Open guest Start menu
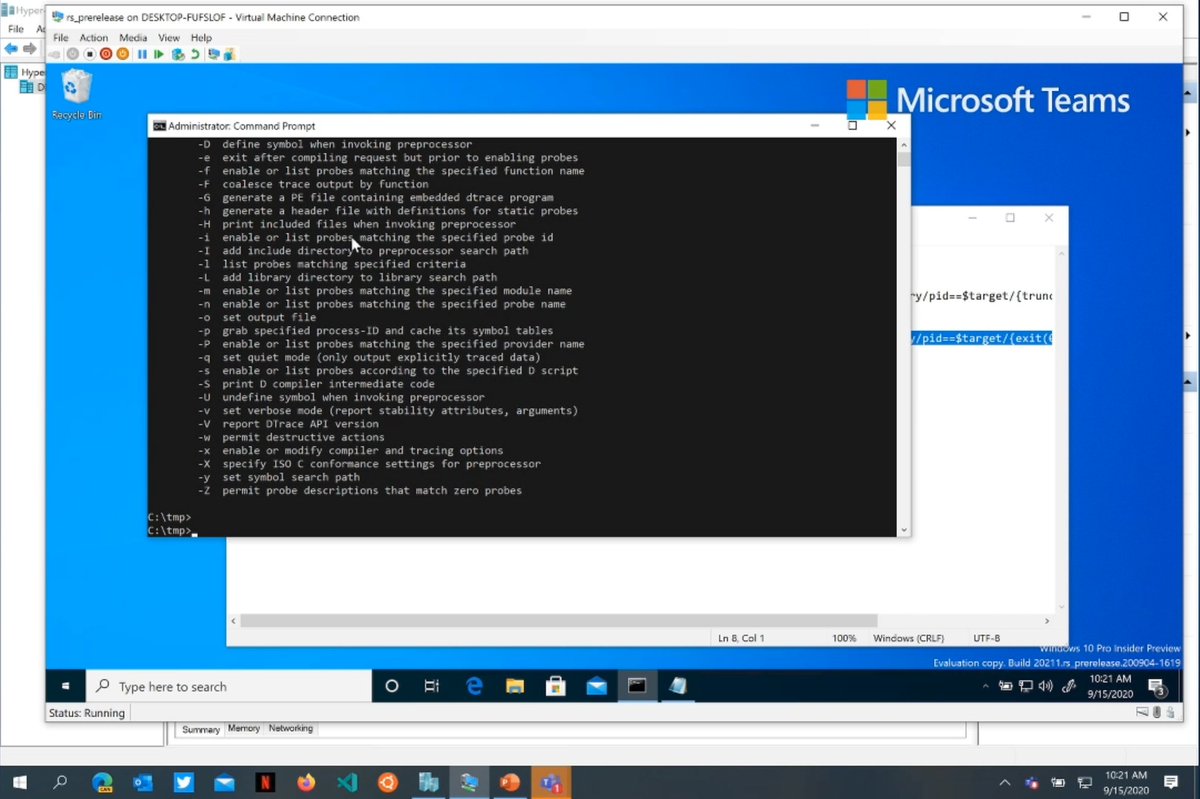1200x799 pixels. 66,686
